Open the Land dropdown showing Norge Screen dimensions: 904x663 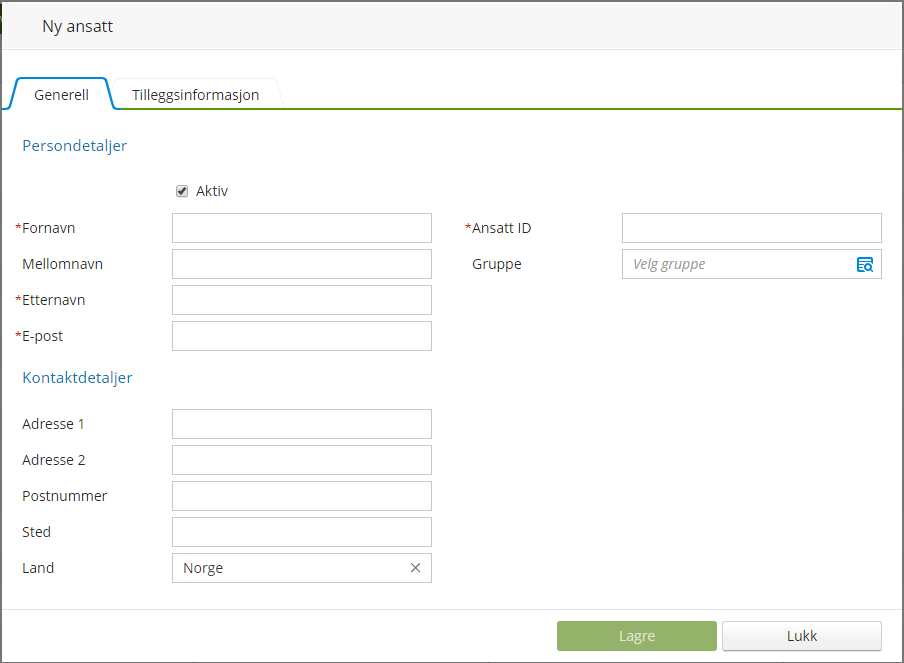[302, 568]
